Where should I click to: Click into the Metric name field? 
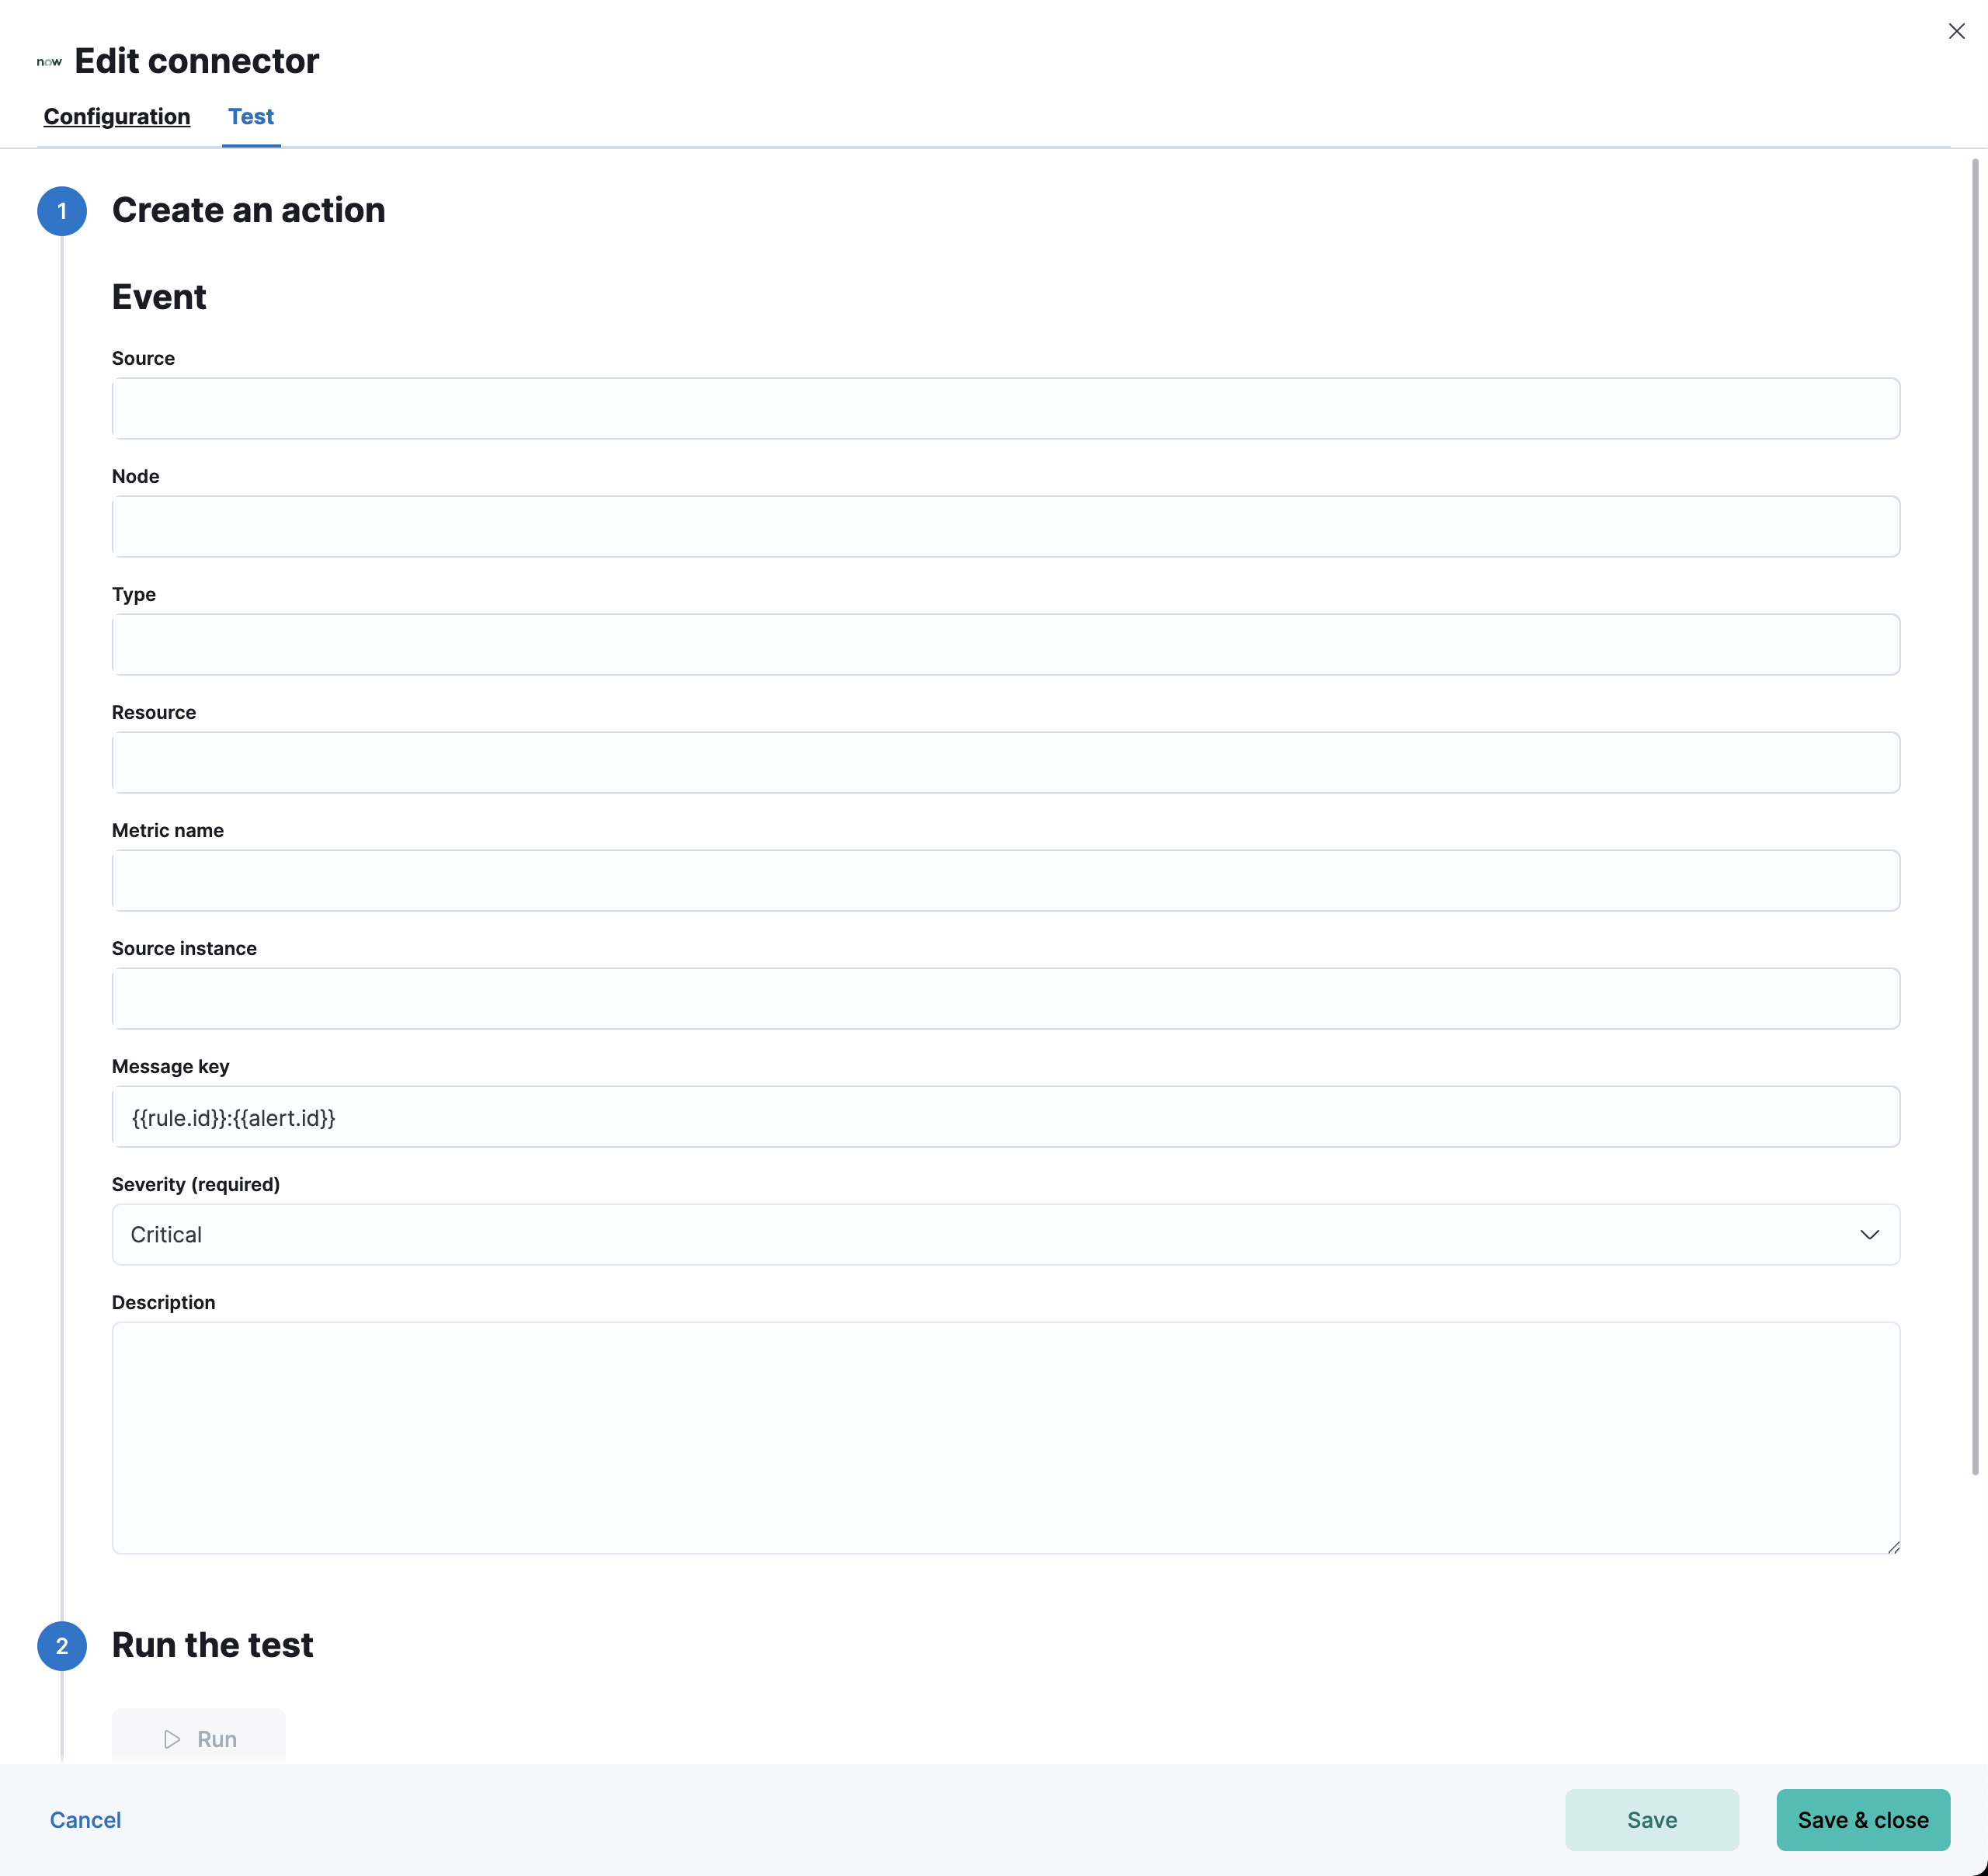(1000, 880)
